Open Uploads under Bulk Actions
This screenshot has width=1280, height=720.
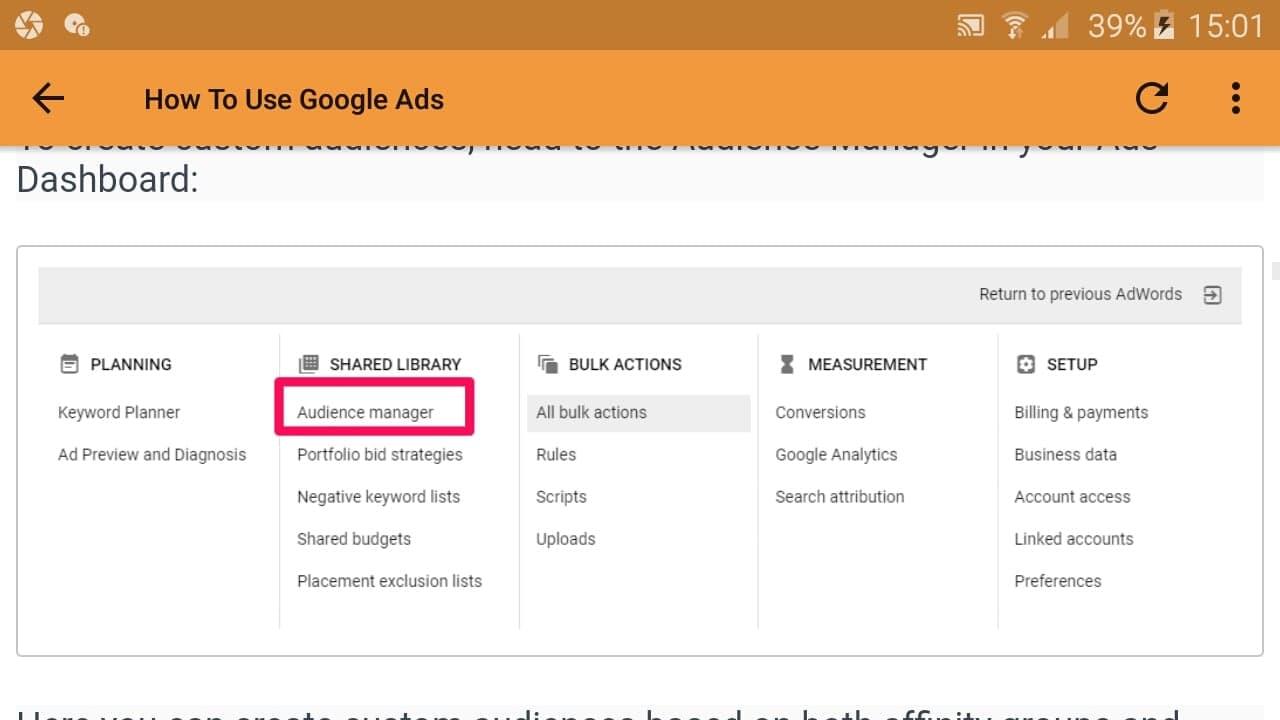566,538
